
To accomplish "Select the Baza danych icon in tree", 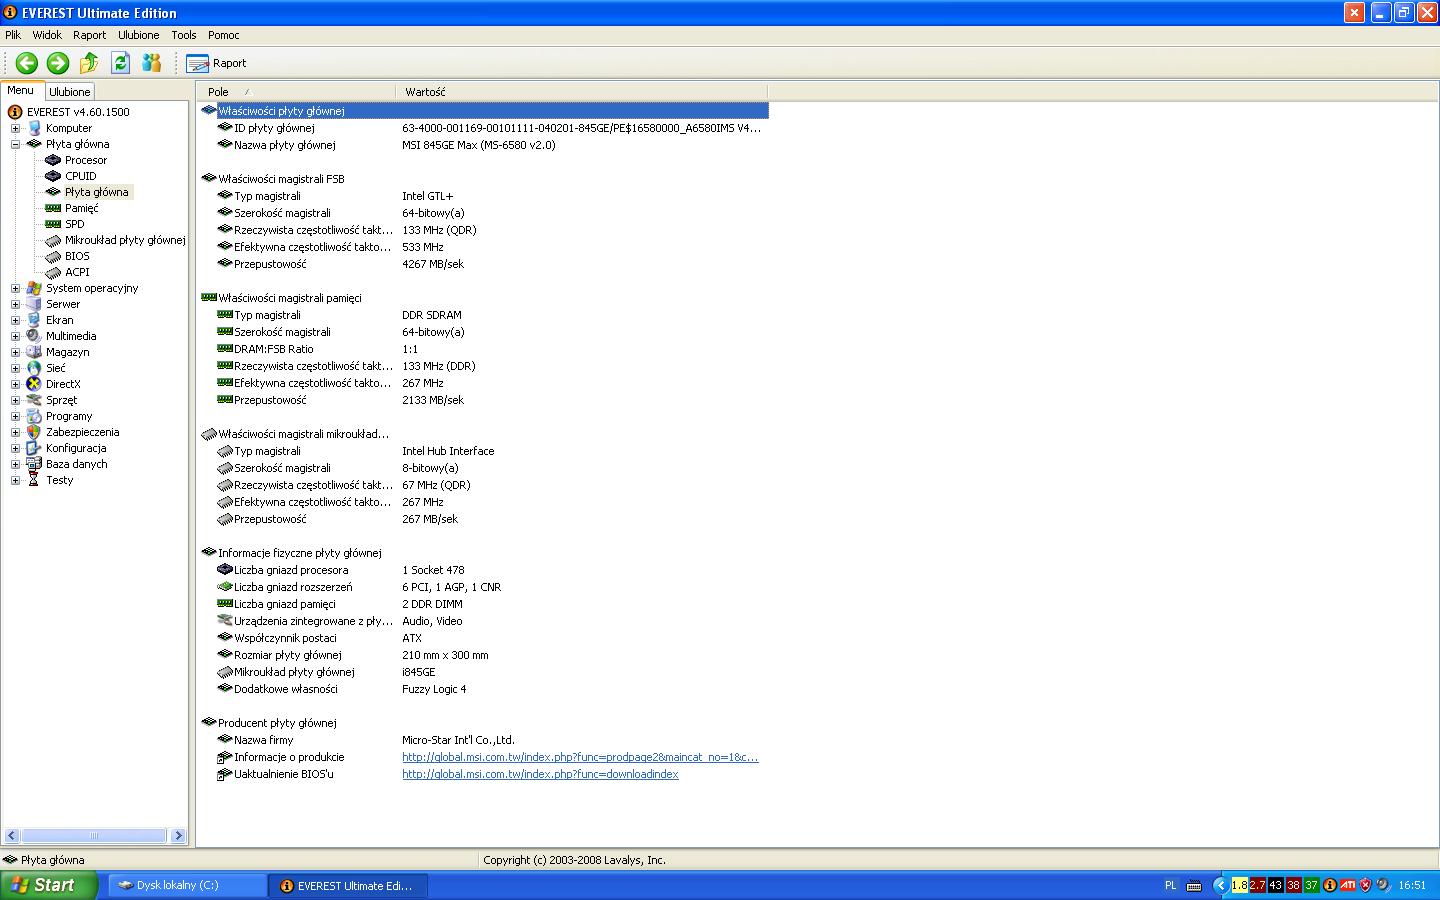I will (34, 464).
